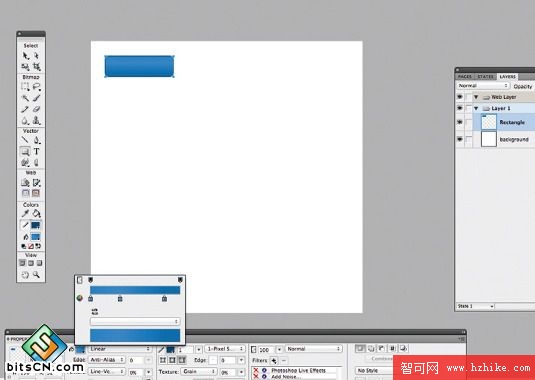This screenshot has width=535, height=380.
Task: Click the swap stroke and fill colors icon
Action: 38,246
